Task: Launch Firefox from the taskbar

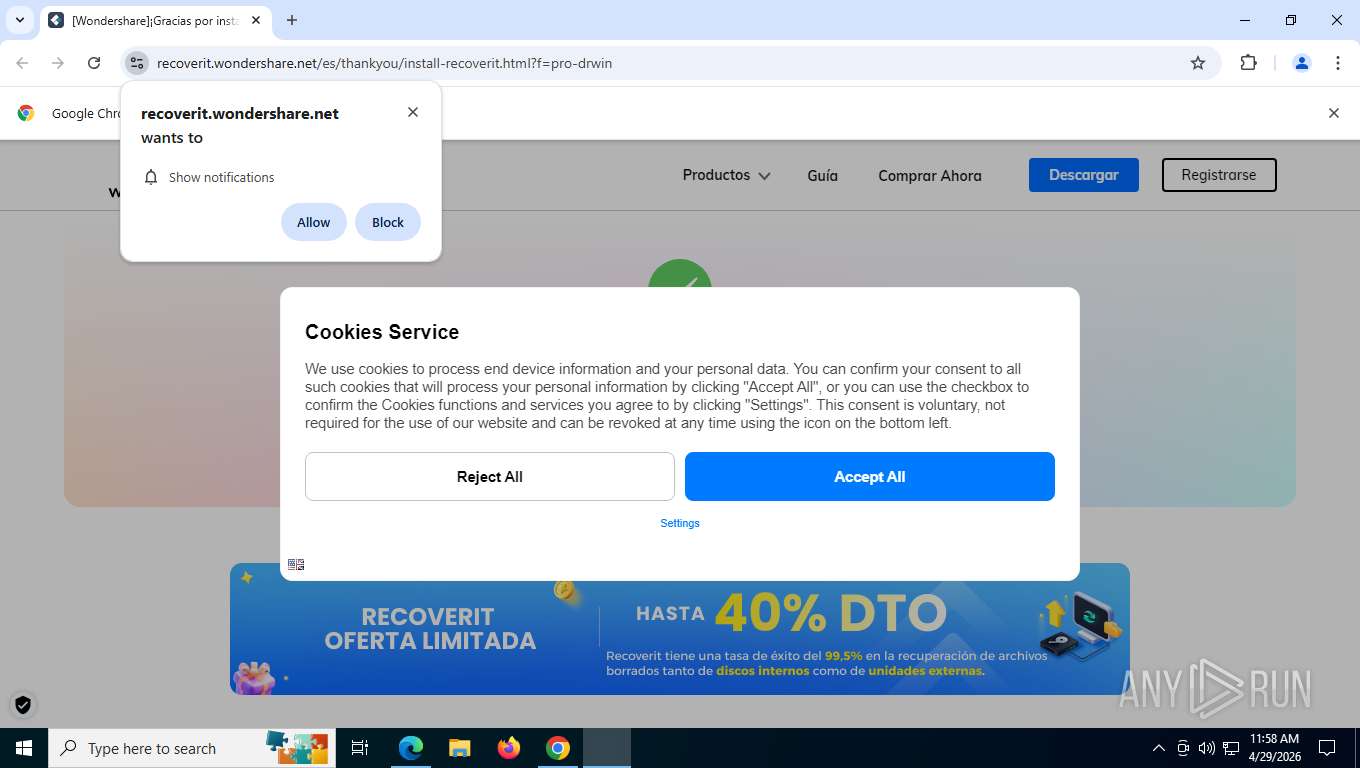Action: pyautogui.click(x=509, y=748)
